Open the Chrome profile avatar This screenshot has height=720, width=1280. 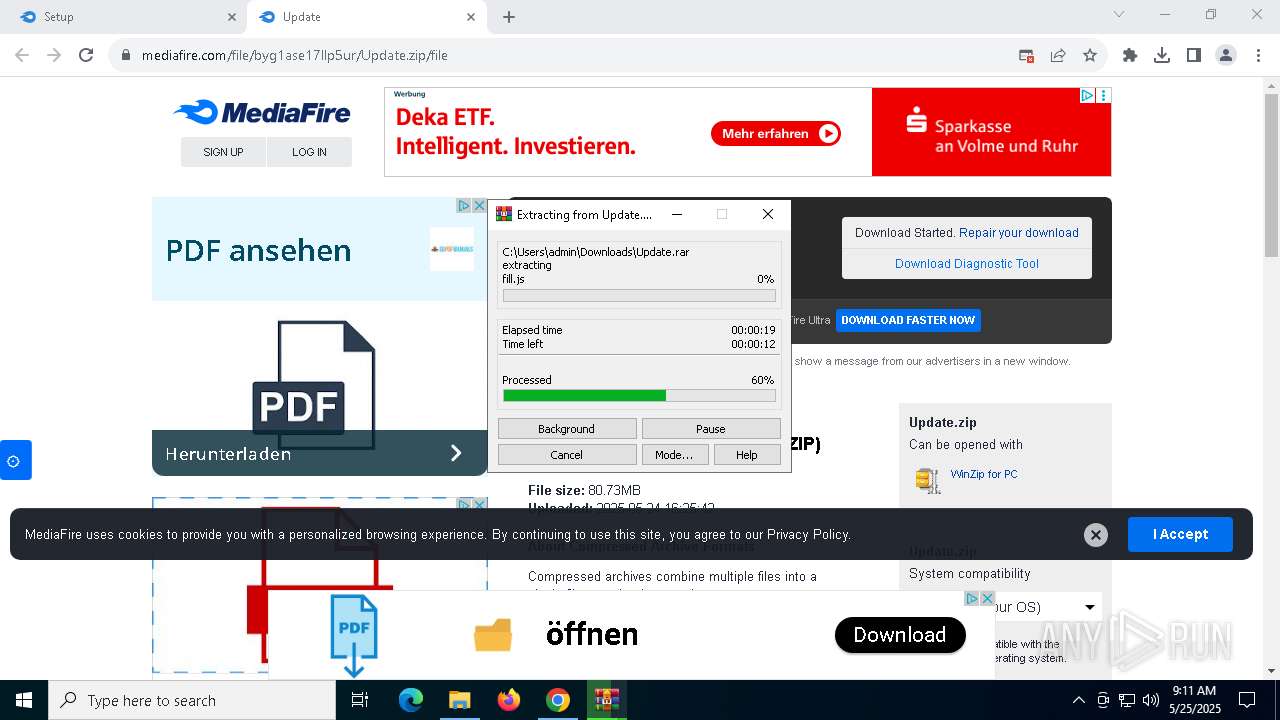click(1226, 56)
